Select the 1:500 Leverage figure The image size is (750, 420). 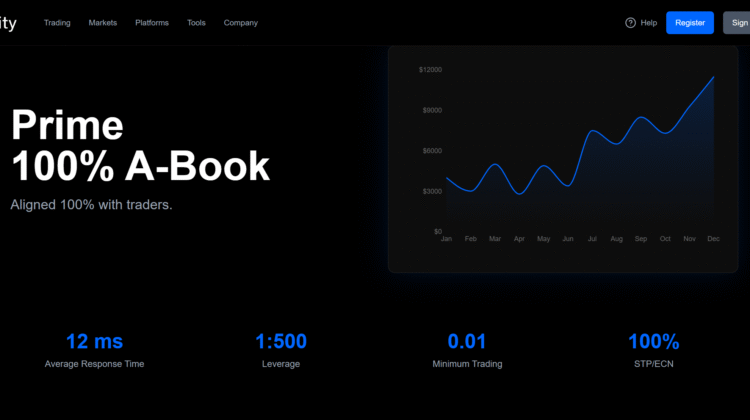[x=281, y=342]
